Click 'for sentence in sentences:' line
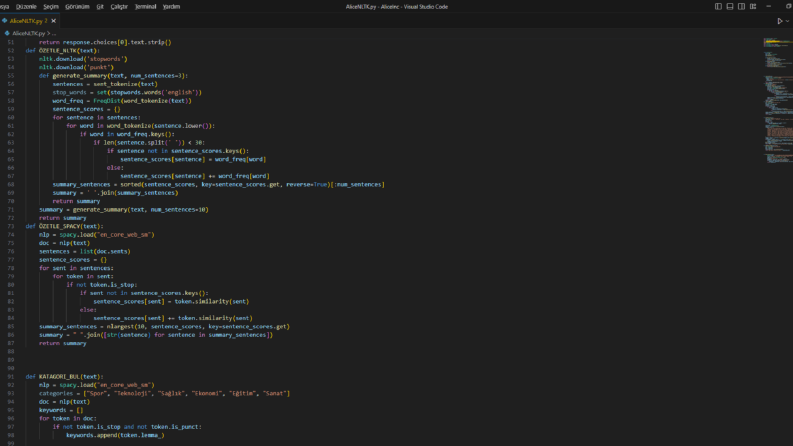793x446 pixels. point(97,117)
